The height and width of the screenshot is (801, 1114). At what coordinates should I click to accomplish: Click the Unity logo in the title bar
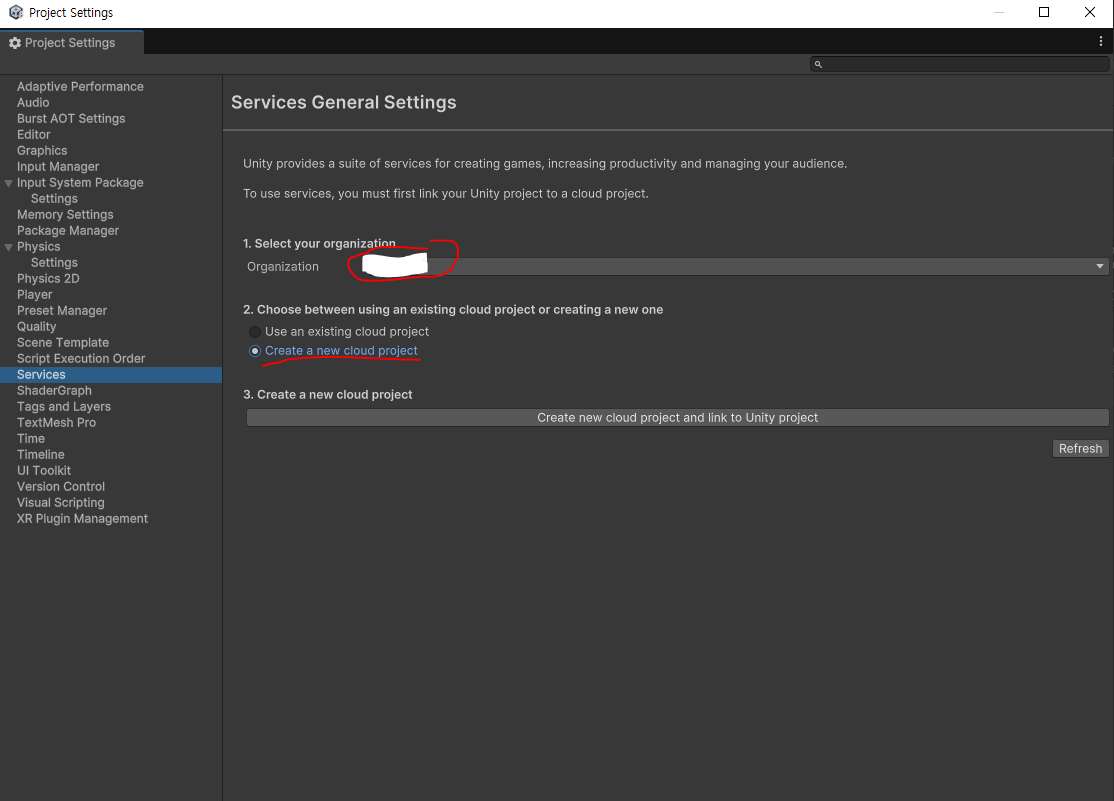tap(16, 12)
